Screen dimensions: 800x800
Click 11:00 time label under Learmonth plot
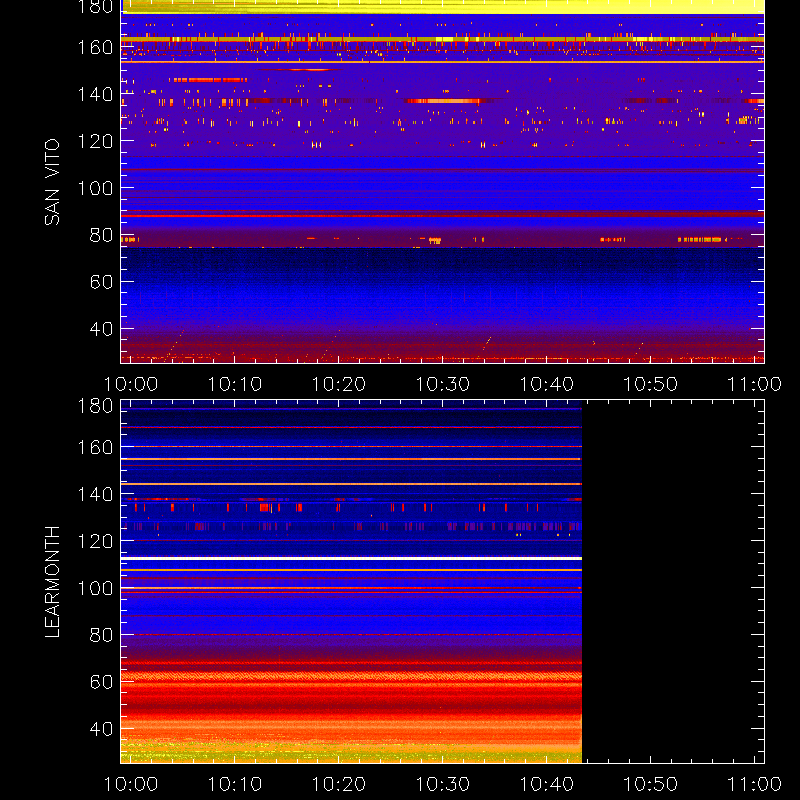(754, 784)
